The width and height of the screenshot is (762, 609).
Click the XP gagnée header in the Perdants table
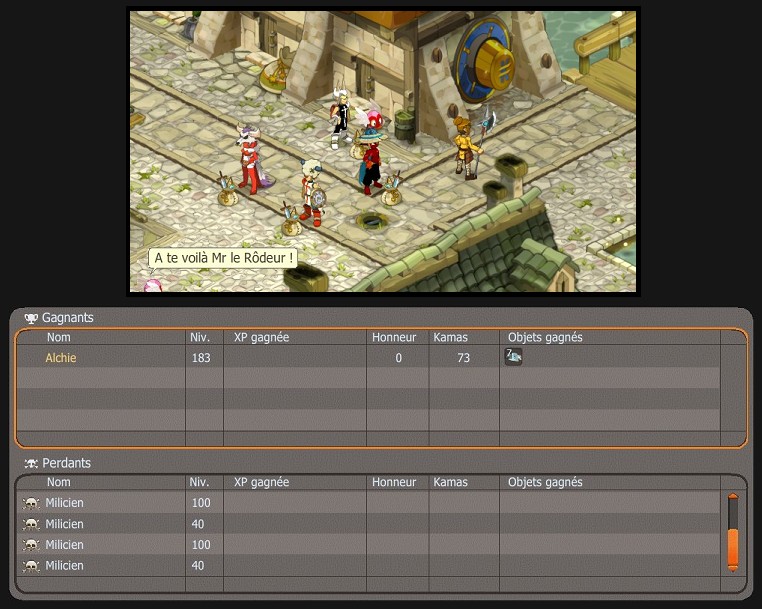pos(261,482)
